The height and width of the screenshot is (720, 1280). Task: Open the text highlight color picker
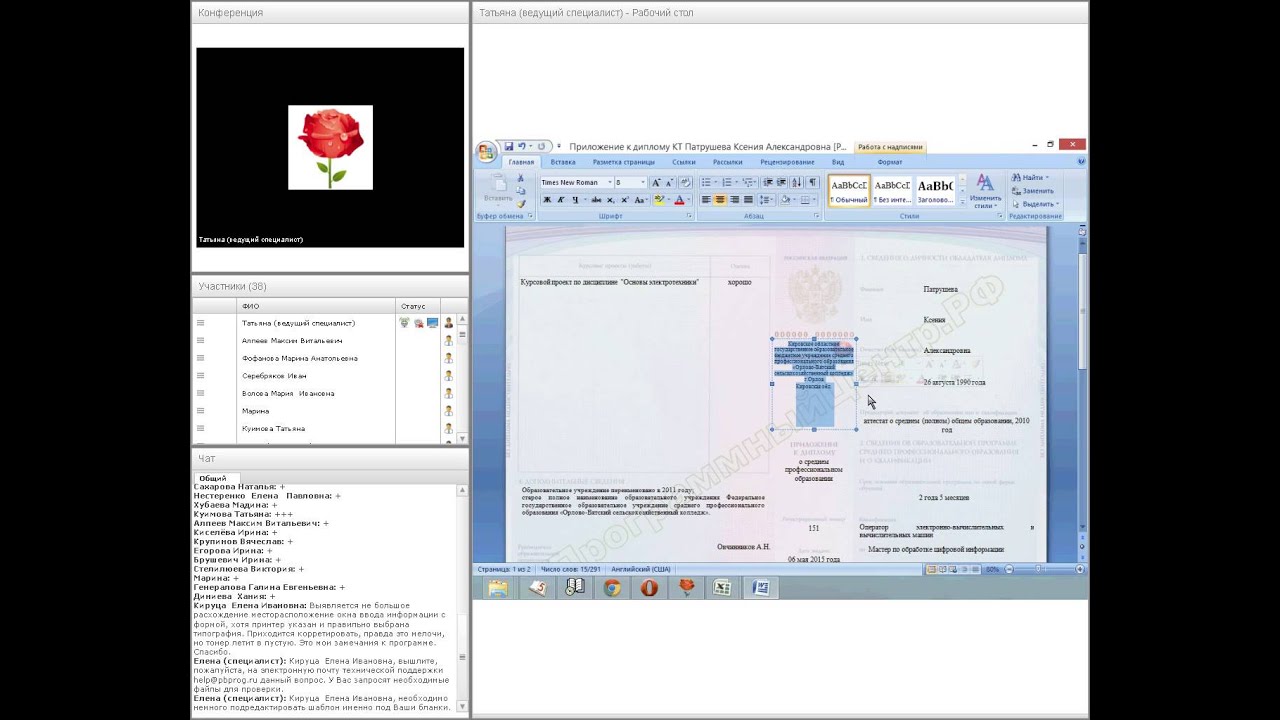click(660, 200)
